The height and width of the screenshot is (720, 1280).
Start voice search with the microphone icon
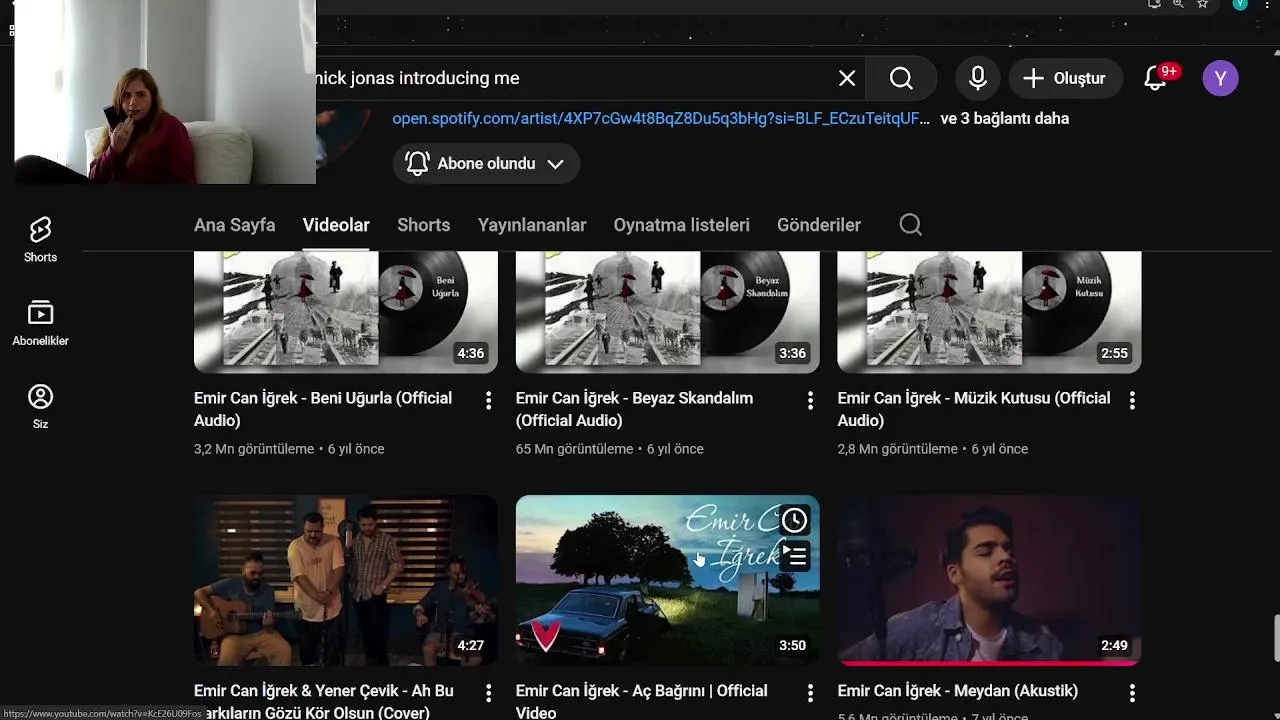pyautogui.click(x=978, y=78)
